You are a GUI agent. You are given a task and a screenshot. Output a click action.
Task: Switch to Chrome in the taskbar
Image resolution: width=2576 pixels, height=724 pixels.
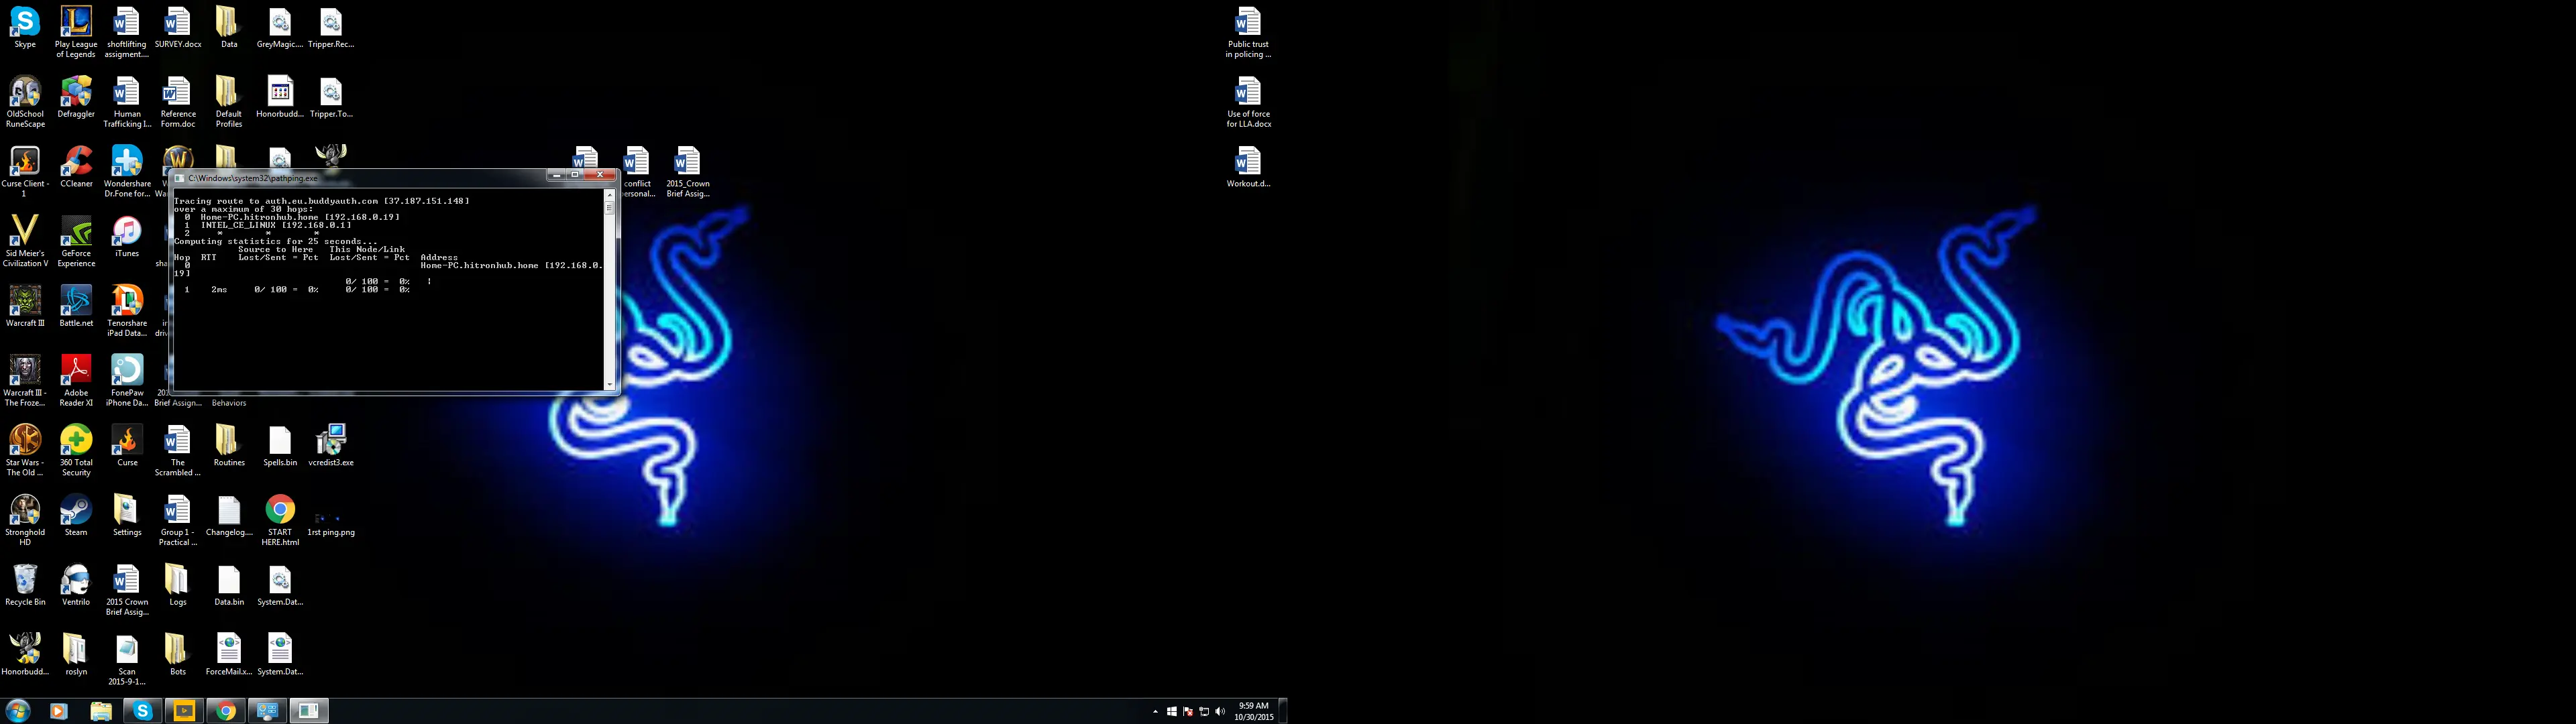pos(226,711)
